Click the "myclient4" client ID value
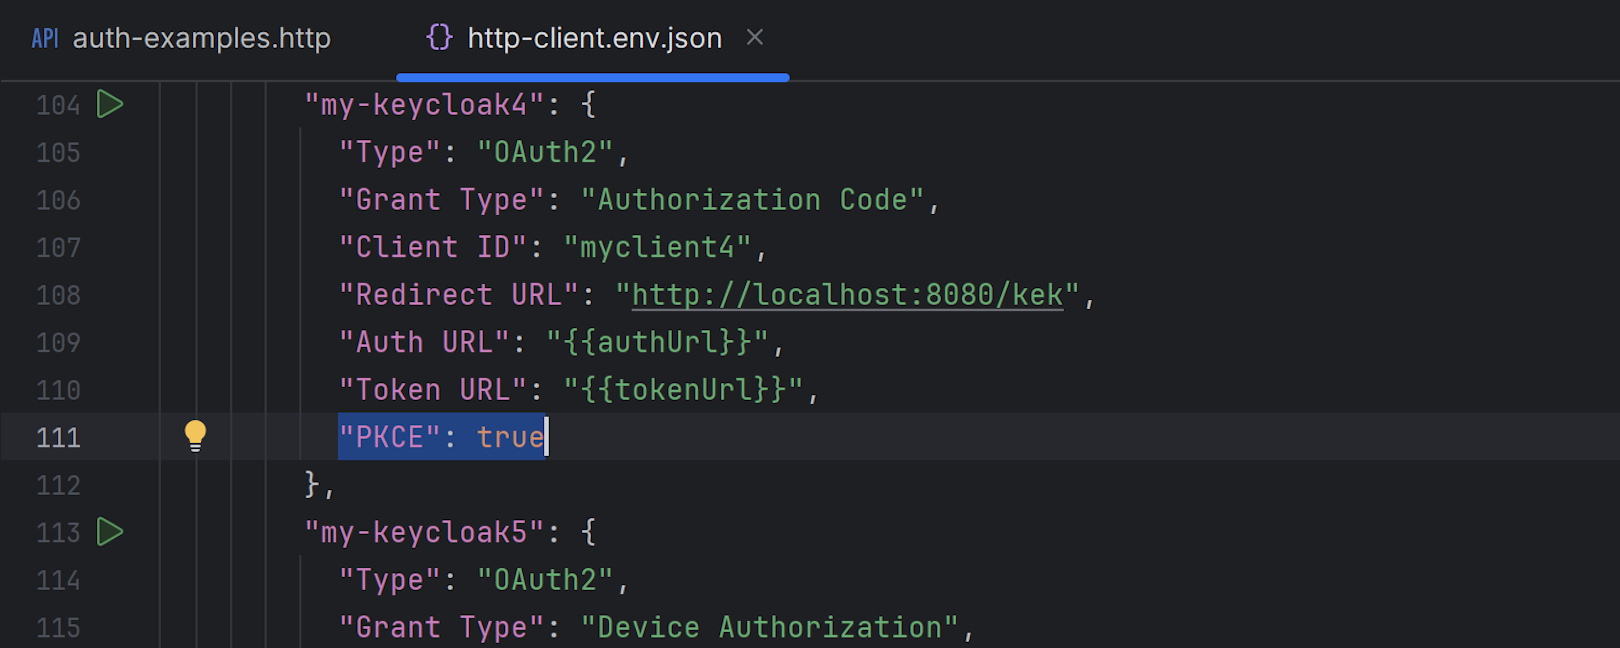Image resolution: width=1620 pixels, height=648 pixels. pyautogui.click(x=658, y=247)
